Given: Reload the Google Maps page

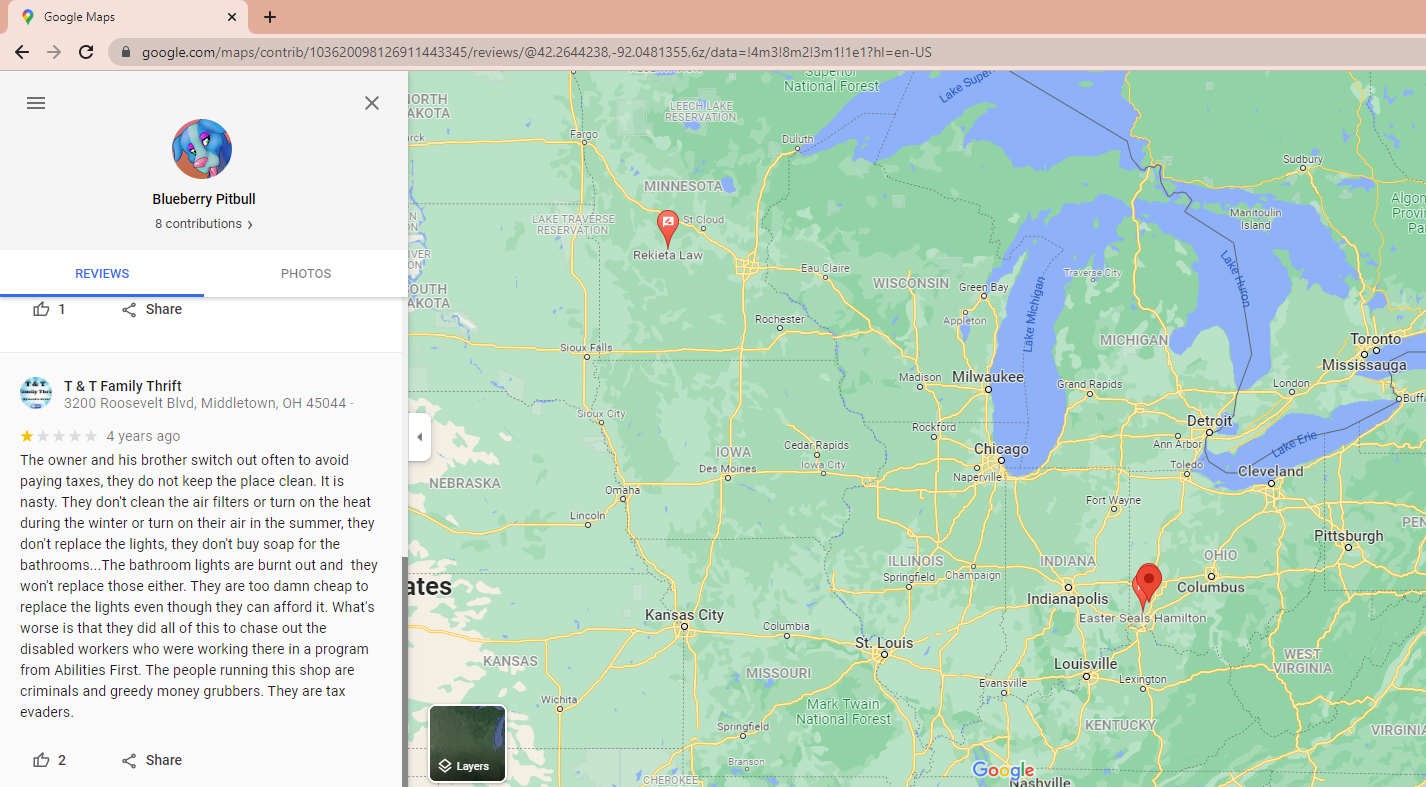Looking at the screenshot, I should 86,52.
